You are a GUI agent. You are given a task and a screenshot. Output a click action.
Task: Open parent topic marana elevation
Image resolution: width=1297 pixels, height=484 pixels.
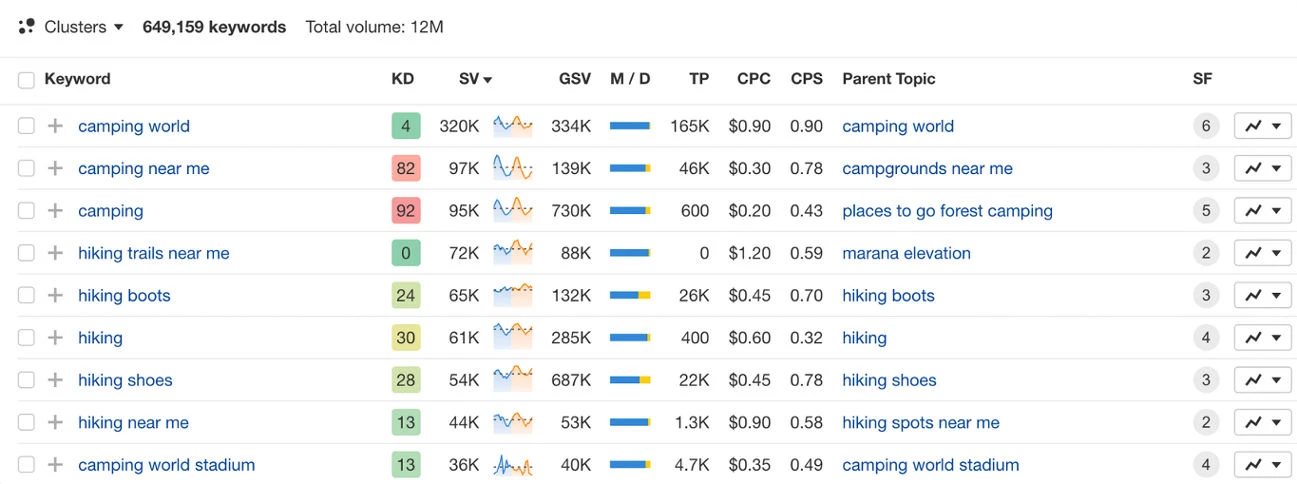[906, 253]
